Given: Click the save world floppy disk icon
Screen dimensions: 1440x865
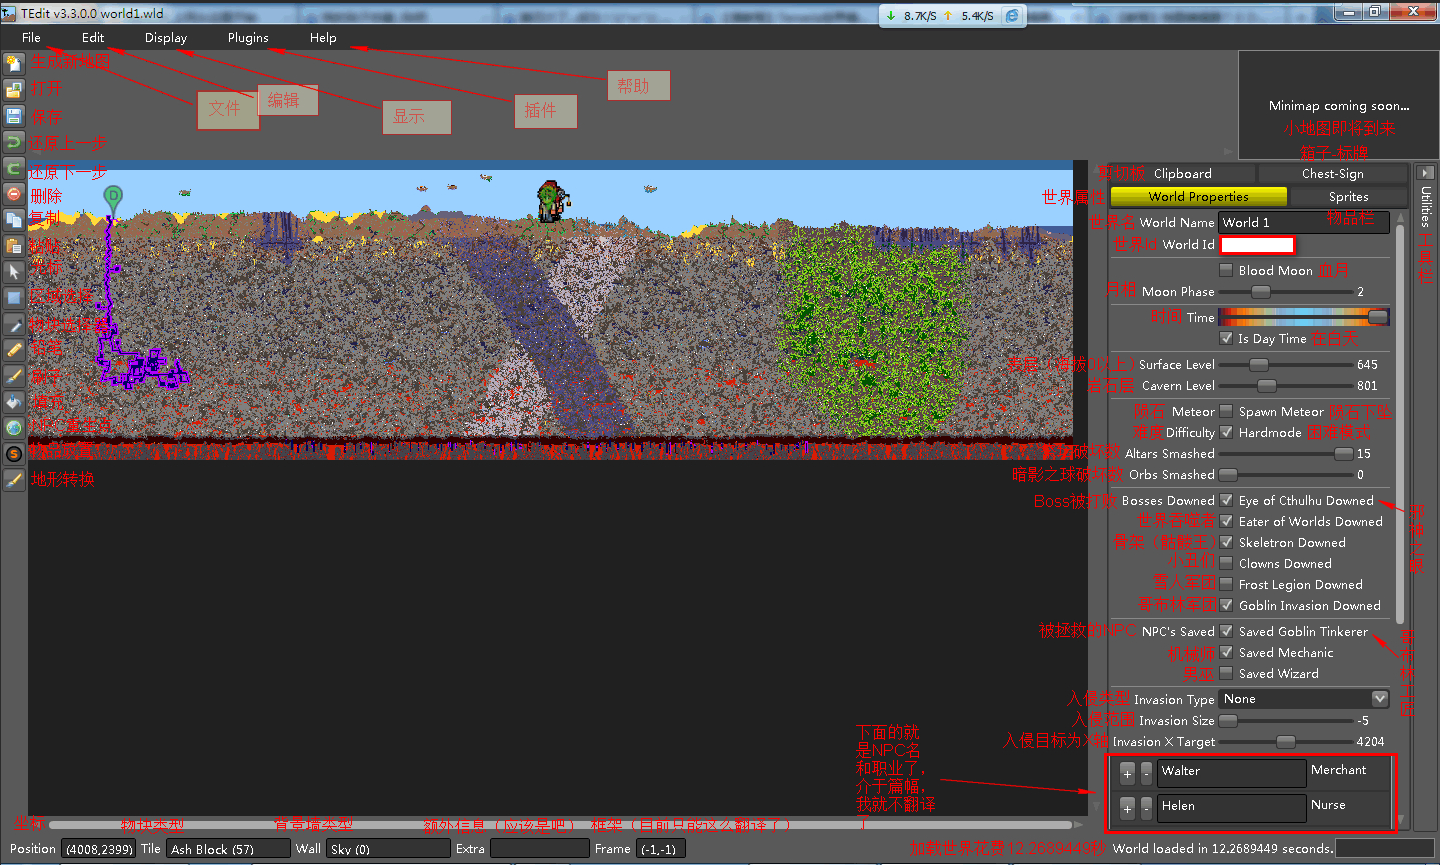Looking at the screenshot, I should [x=14, y=116].
